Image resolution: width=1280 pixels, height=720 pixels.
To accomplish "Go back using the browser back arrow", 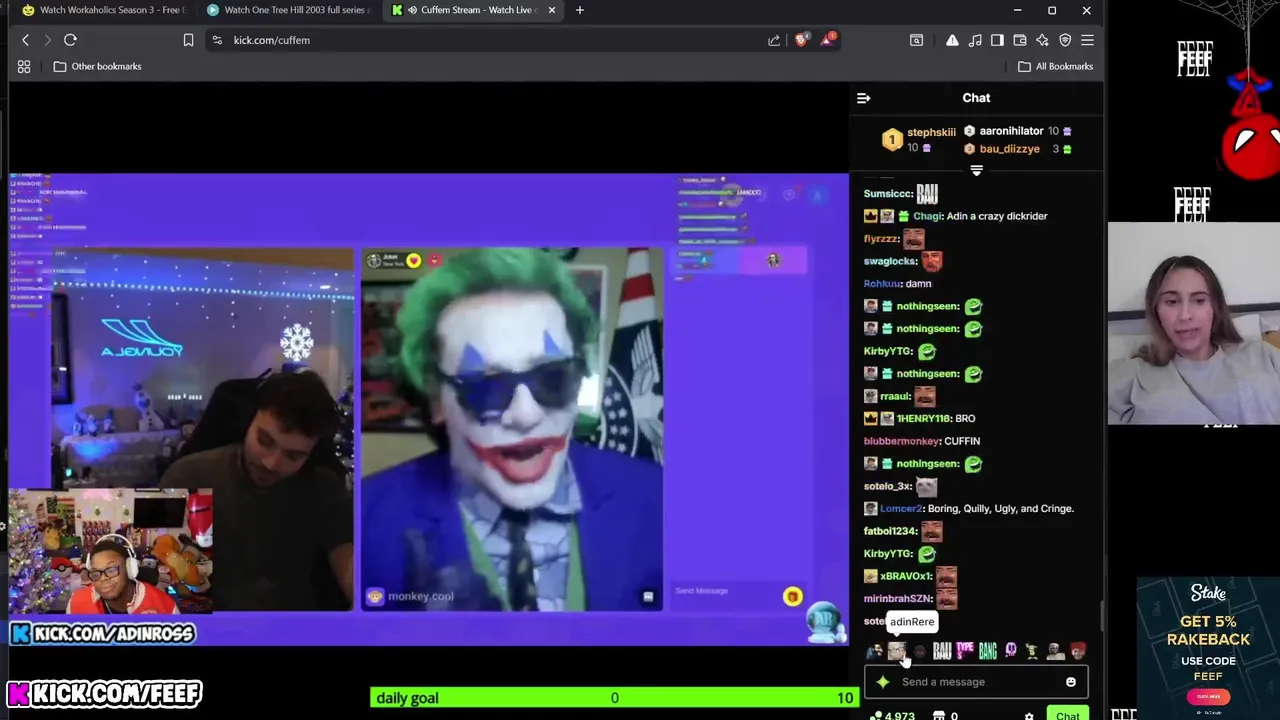I will point(25,40).
